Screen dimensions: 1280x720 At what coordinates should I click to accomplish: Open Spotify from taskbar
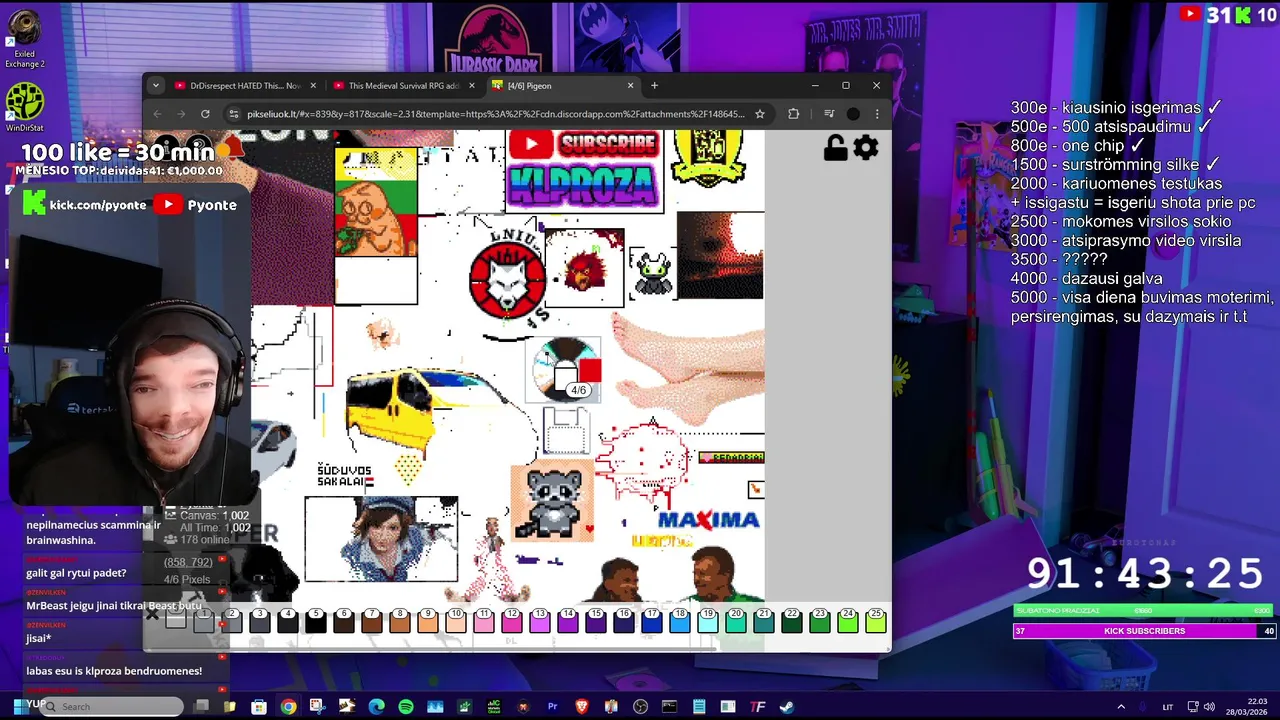[406, 707]
